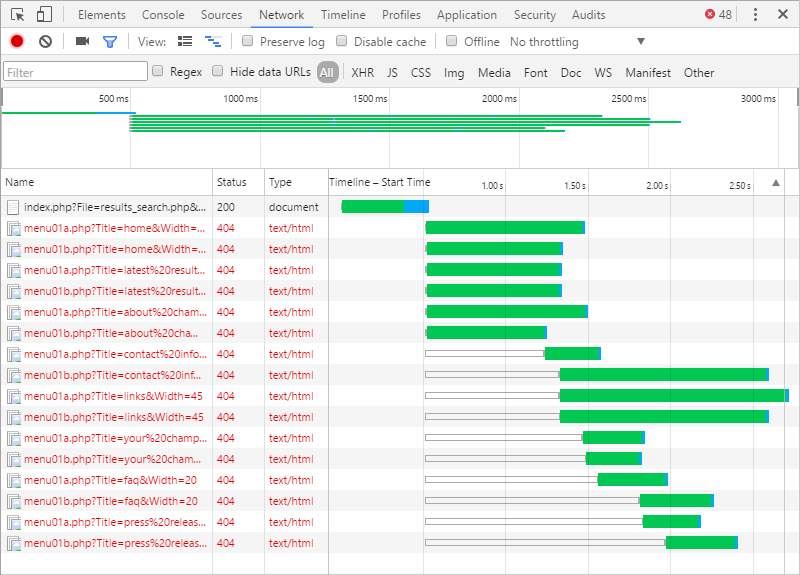The height and width of the screenshot is (575, 800).
Task: Open the No throttling dropdown
Action: click(640, 42)
